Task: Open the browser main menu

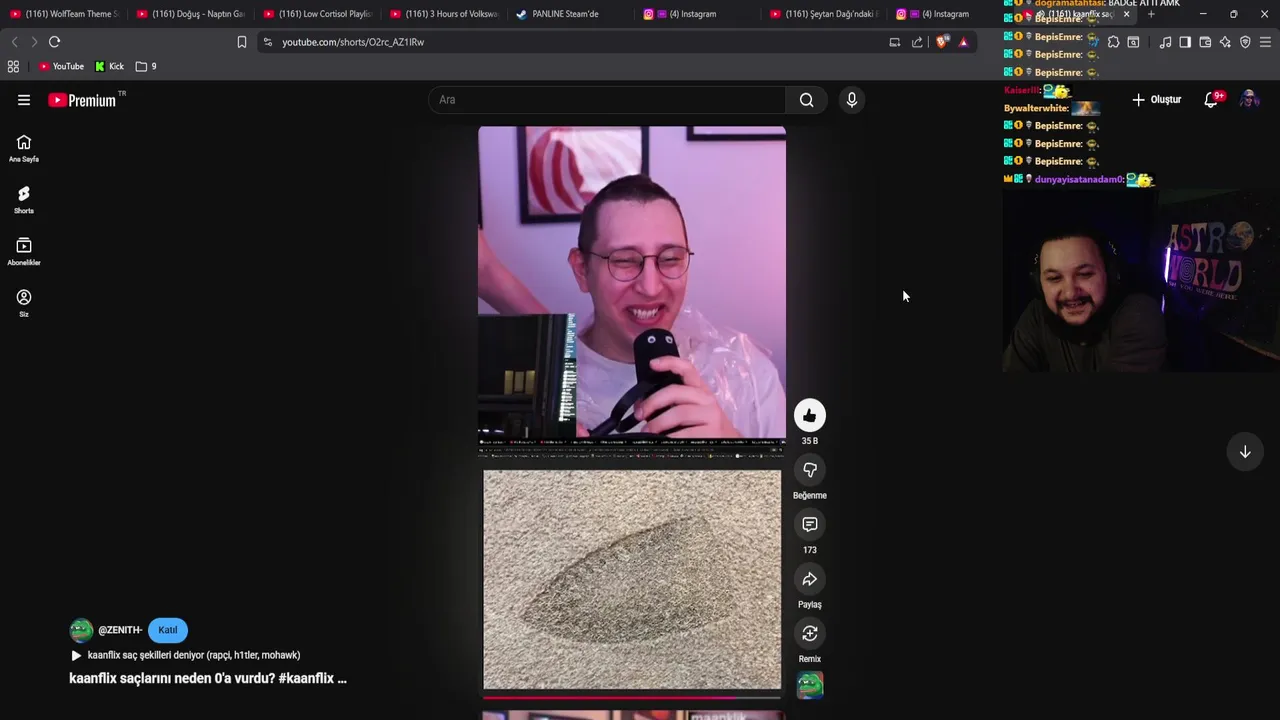Action: pyautogui.click(x=1265, y=42)
